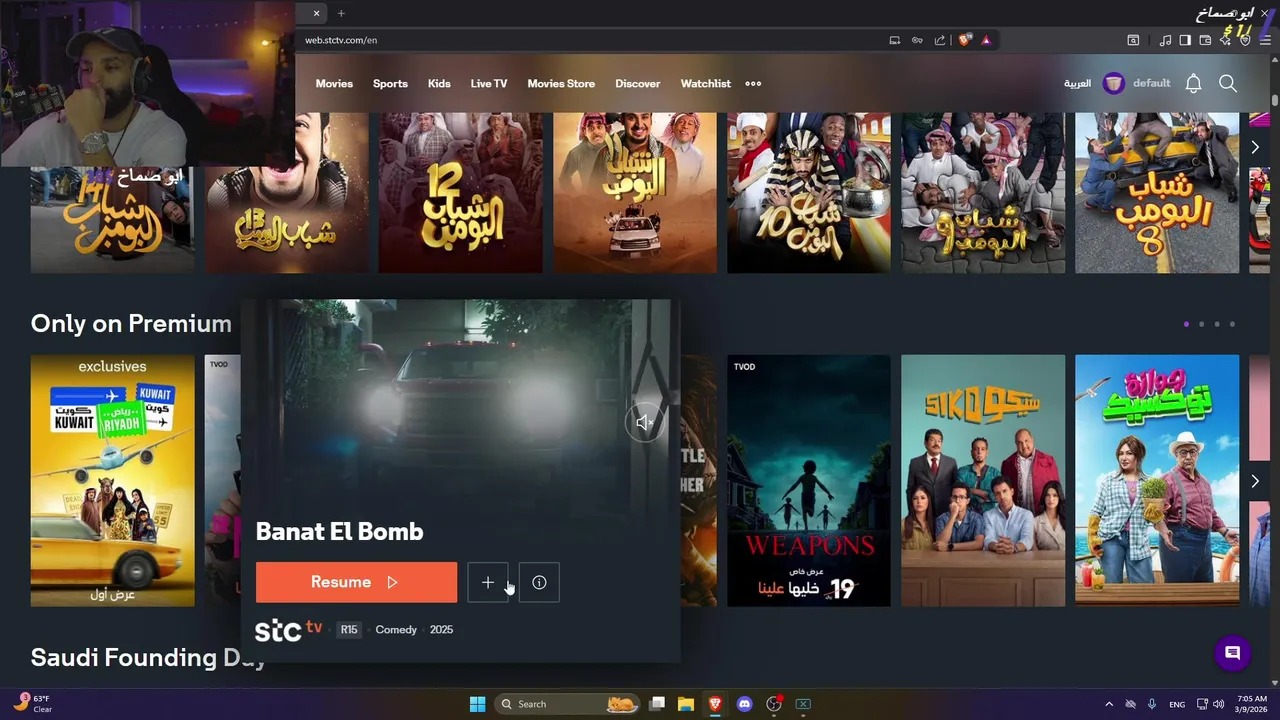Open the stc tv search icon

click(x=1228, y=84)
